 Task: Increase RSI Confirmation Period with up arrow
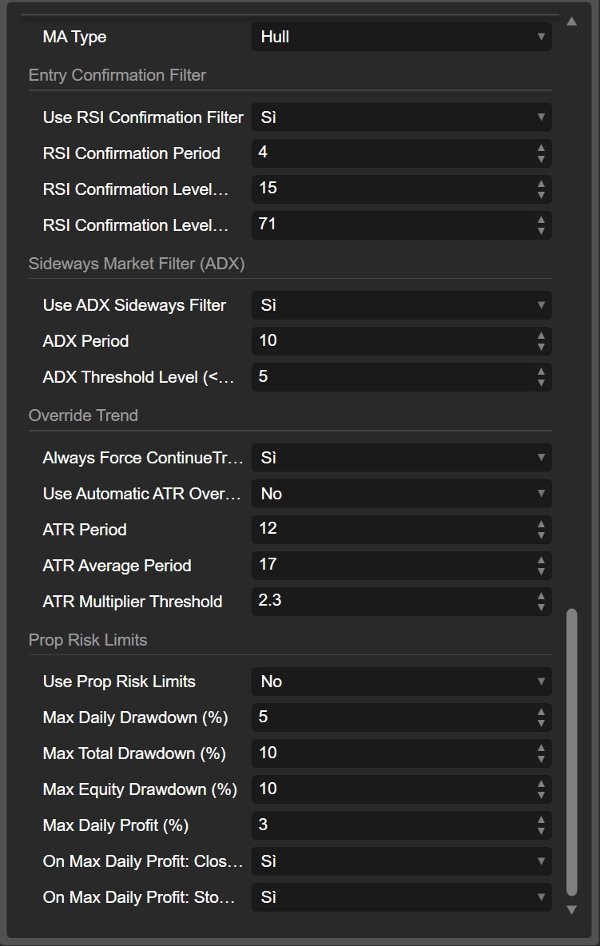pos(541,148)
